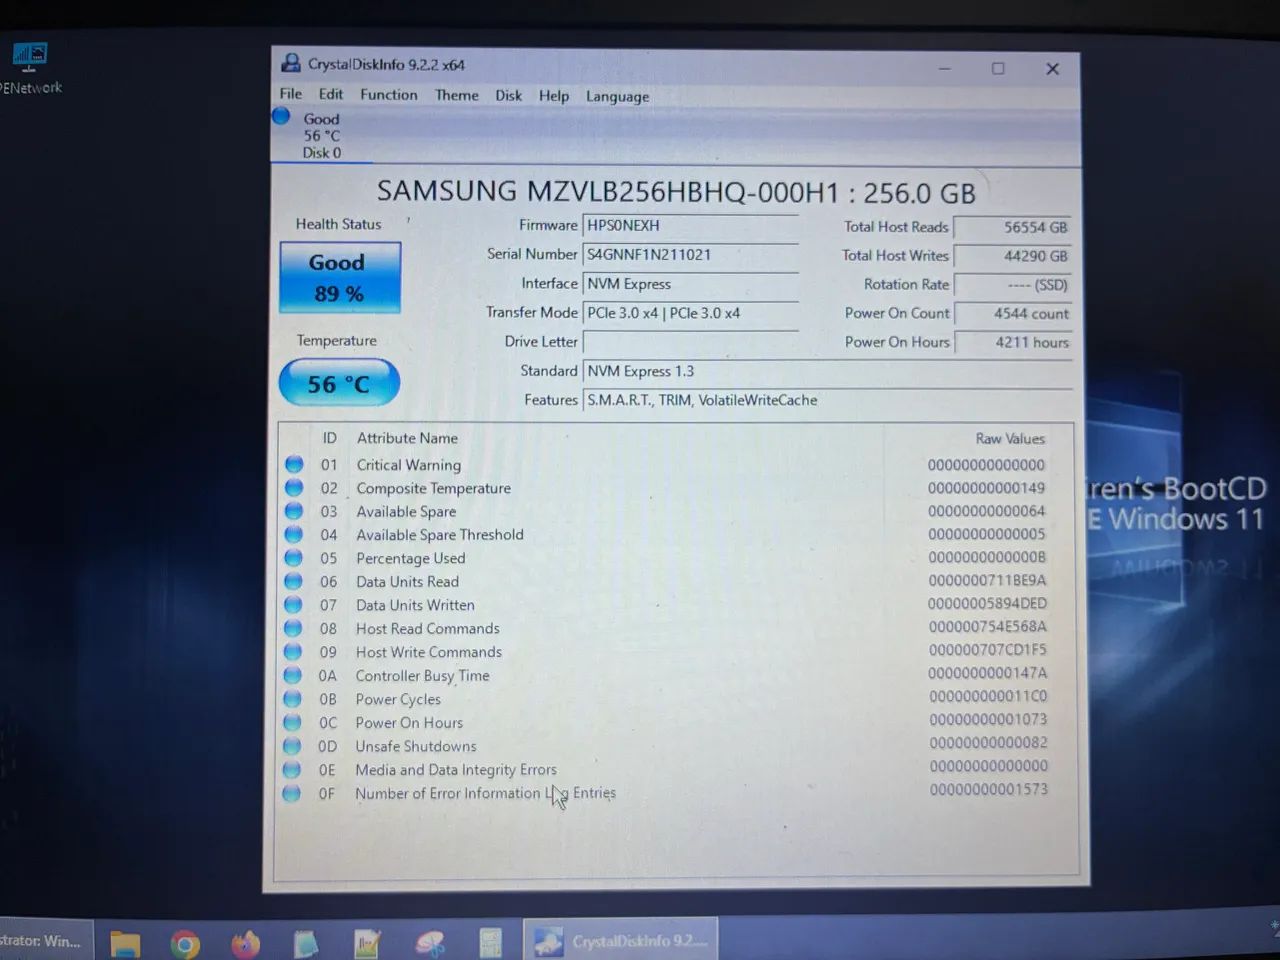Click the Features field S.M.A.R.T., TRIM
This screenshot has height=960, width=1280.
coord(828,400)
